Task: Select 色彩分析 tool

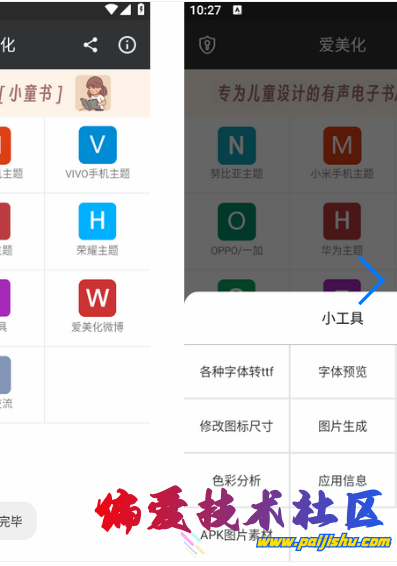Action: pyautogui.click(x=237, y=480)
